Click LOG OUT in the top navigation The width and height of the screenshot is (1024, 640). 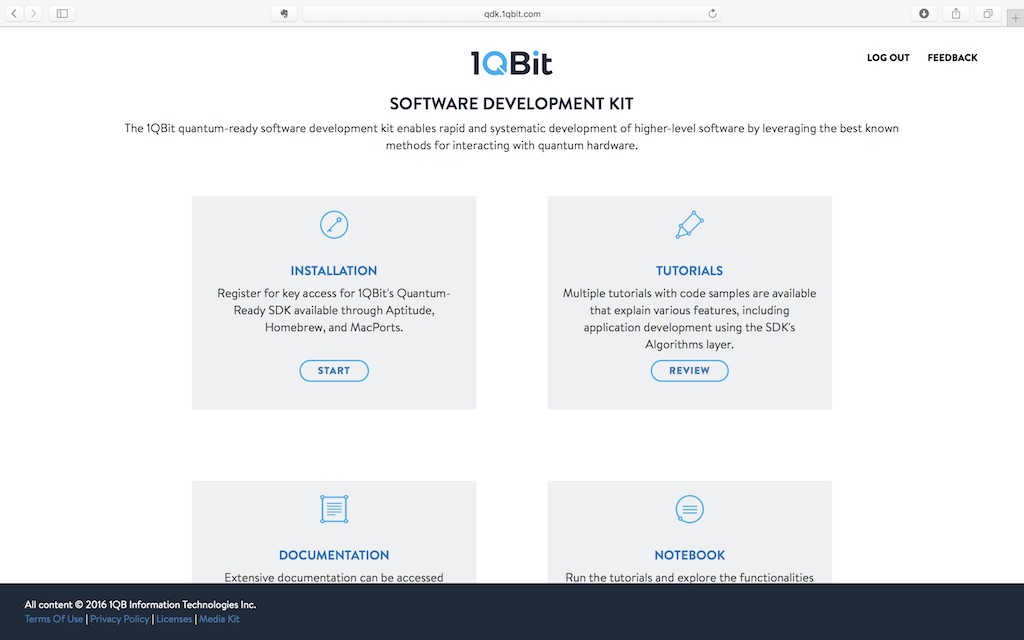(888, 58)
